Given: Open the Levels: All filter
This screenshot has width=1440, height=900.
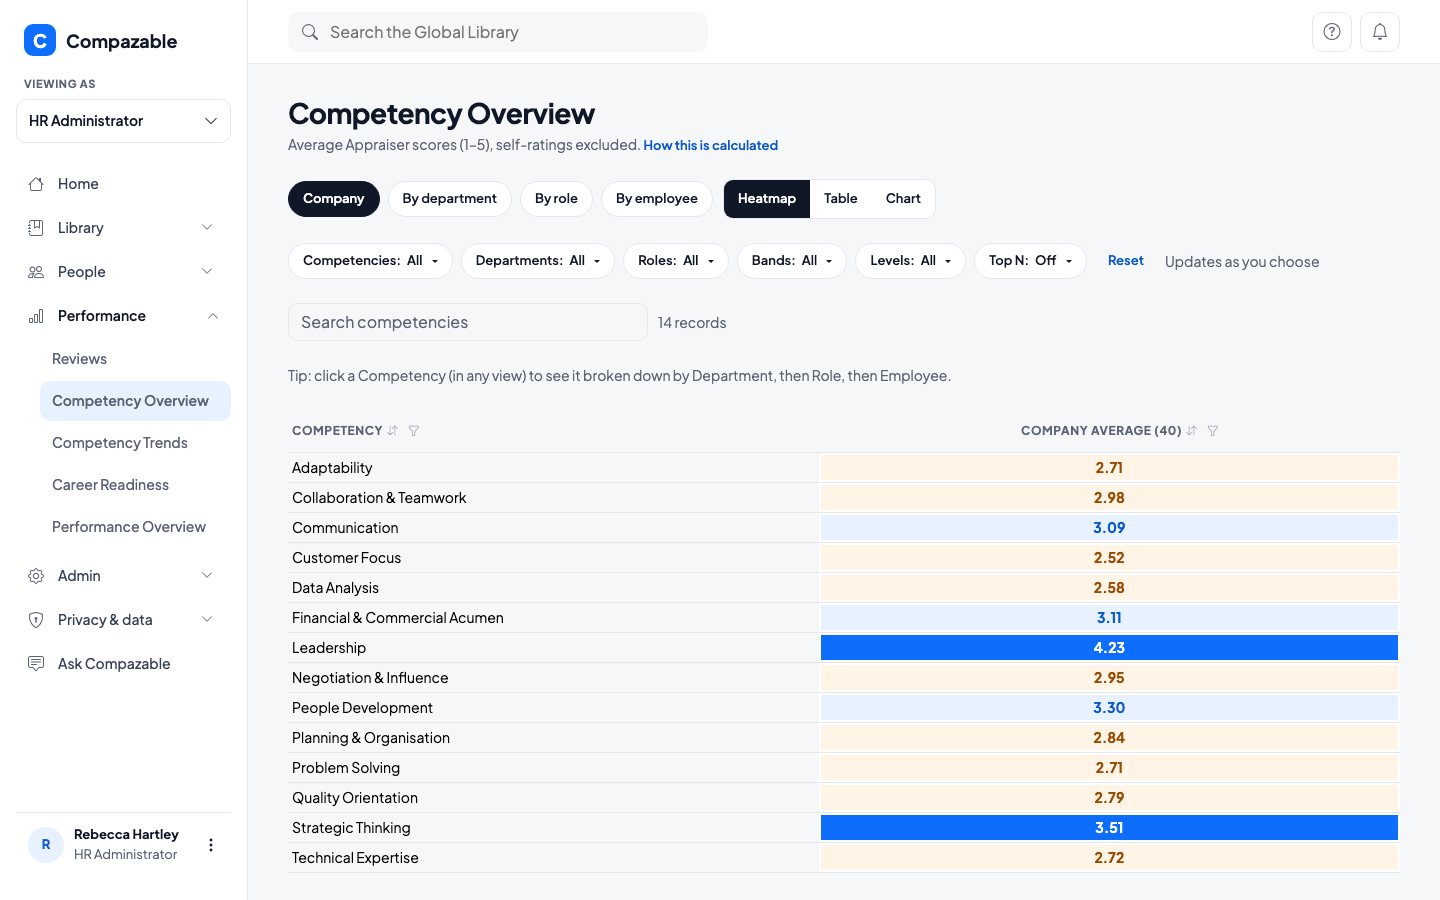Looking at the screenshot, I should [x=910, y=261].
